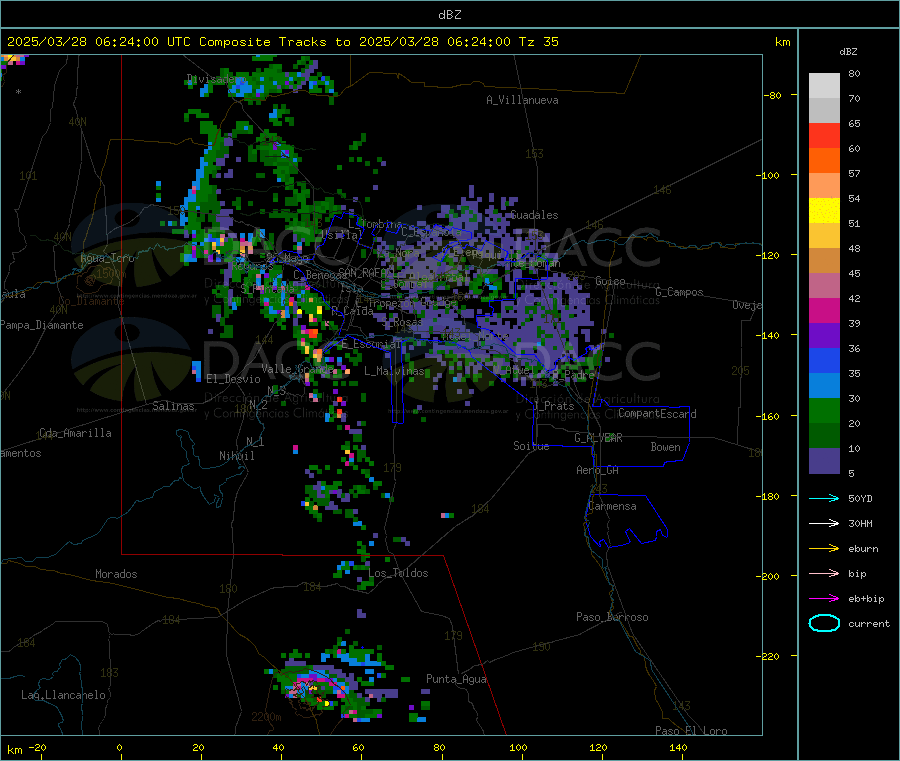Viewport: 900px width, 761px height.
Task: Click the 'Cda_Amarilla' map label
Action: pos(75,433)
